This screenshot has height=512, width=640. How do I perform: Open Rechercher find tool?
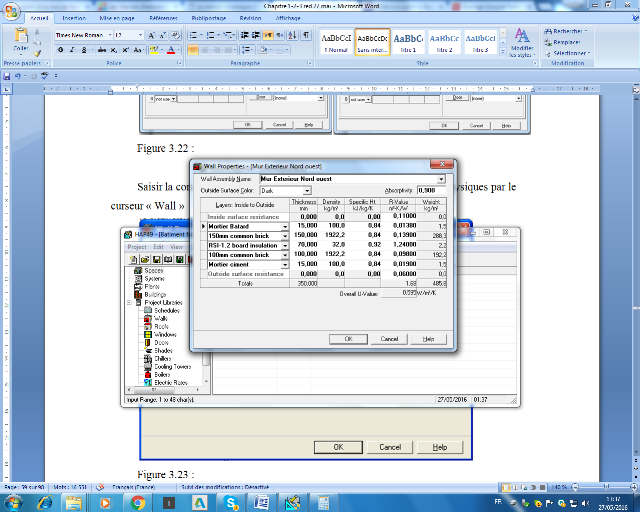pyautogui.click(x=569, y=31)
